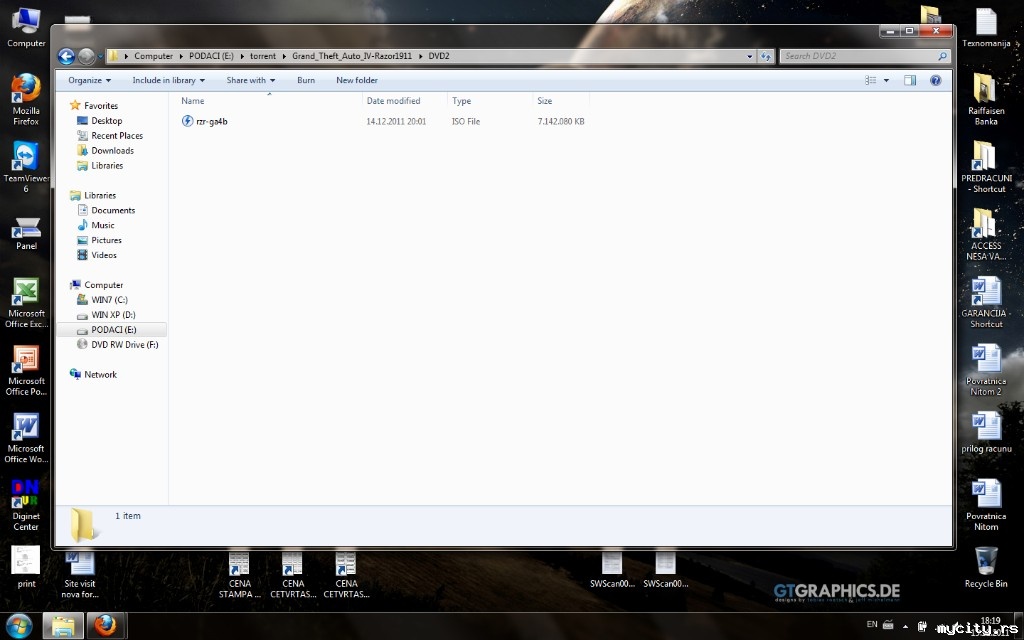Click the Raiffaisen Banka desktop folder
The width and height of the screenshot is (1024, 640).
point(986,99)
